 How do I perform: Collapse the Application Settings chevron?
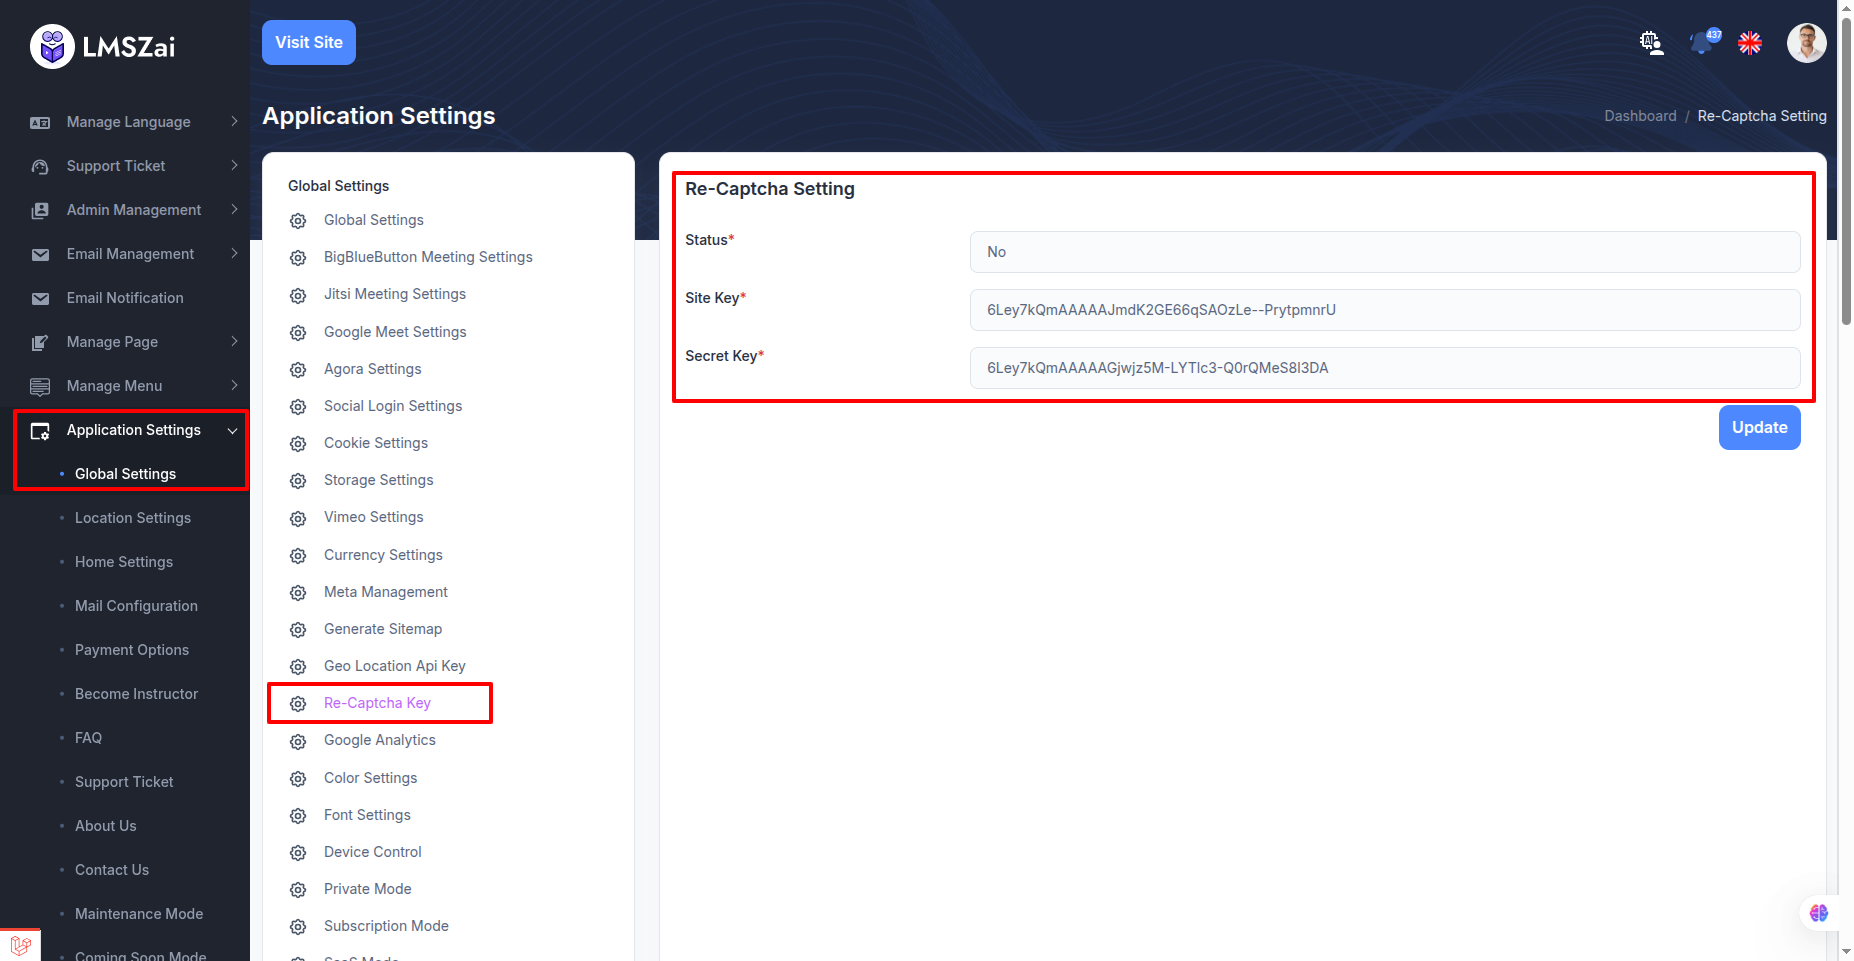233,430
